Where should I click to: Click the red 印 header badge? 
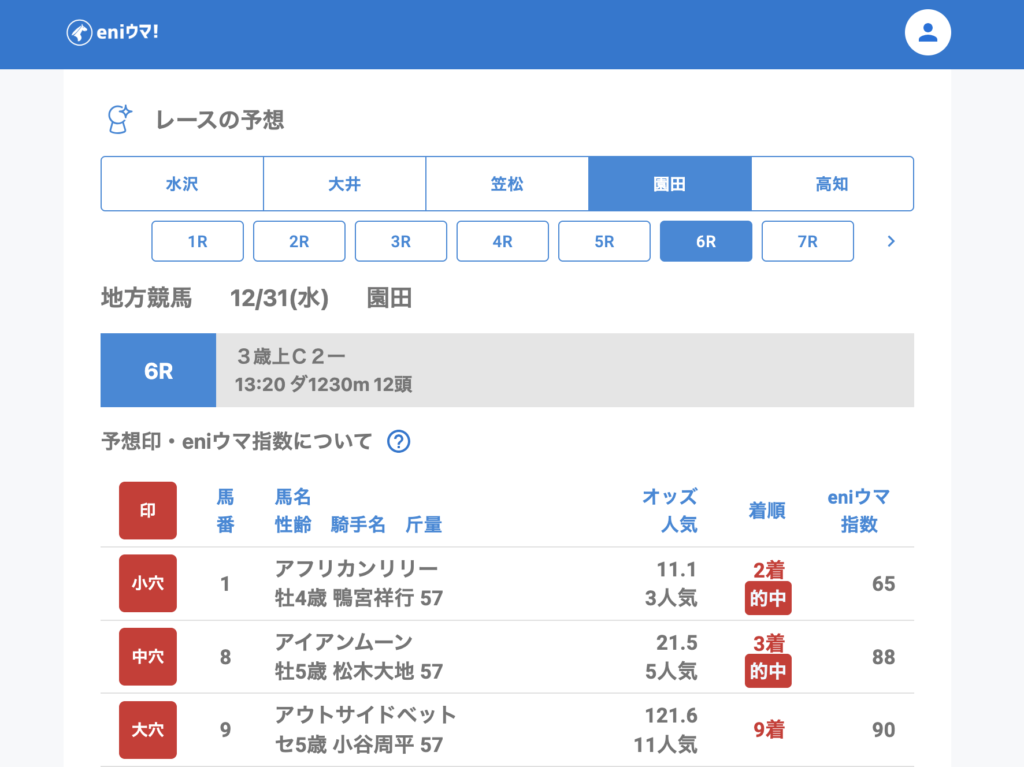147,510
